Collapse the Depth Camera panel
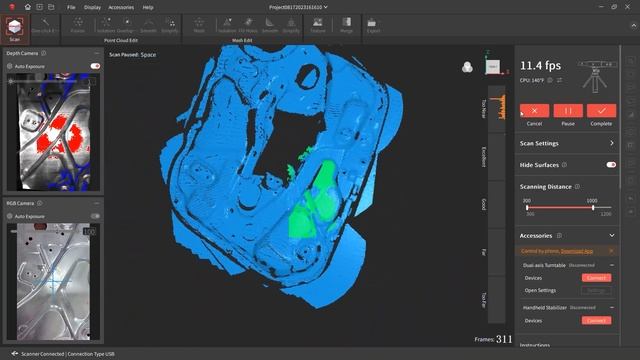This screenshot has height=360, width=640. pyautogui.click(x=97, y=53)
